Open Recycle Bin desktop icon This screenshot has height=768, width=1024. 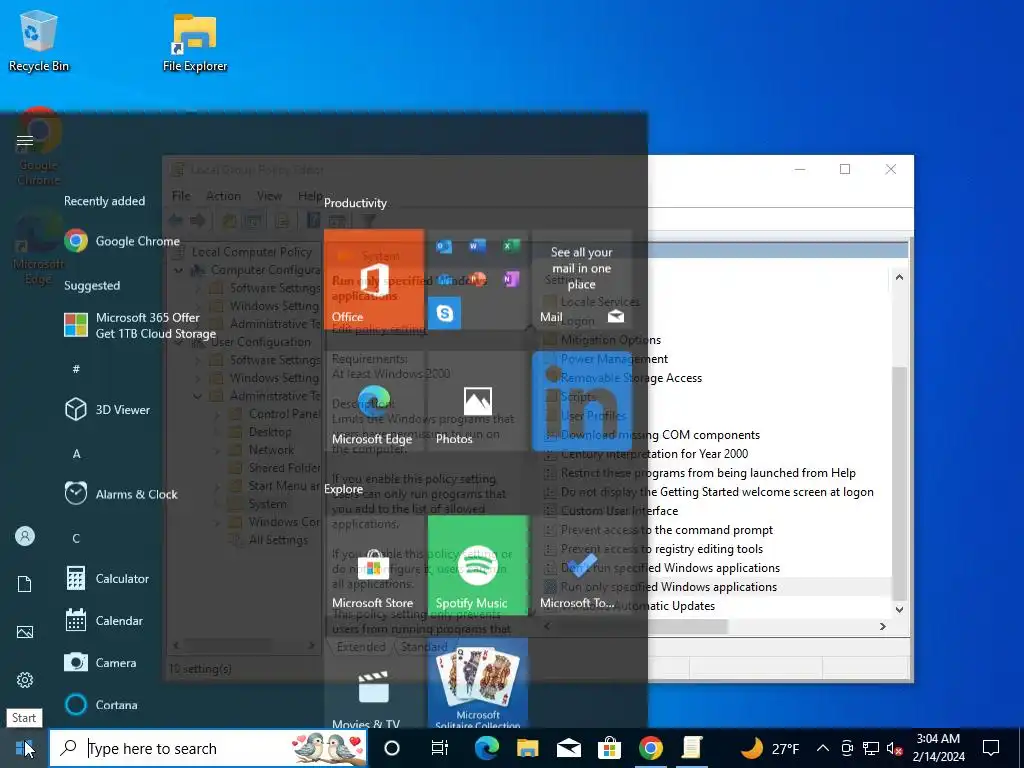point(39,40)
